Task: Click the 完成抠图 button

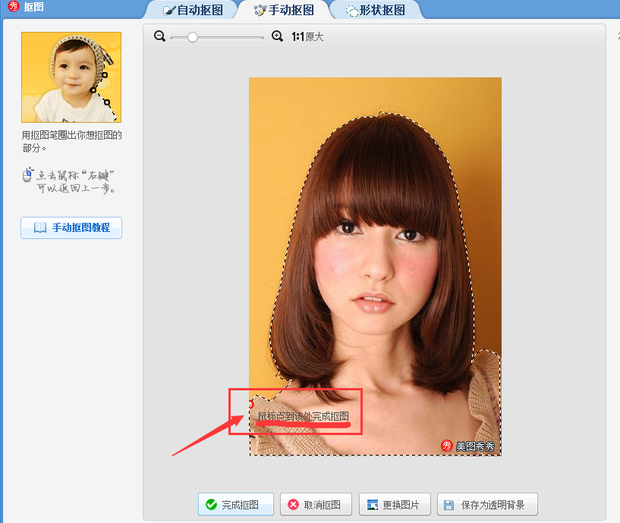Action: [x=236, y=504]
